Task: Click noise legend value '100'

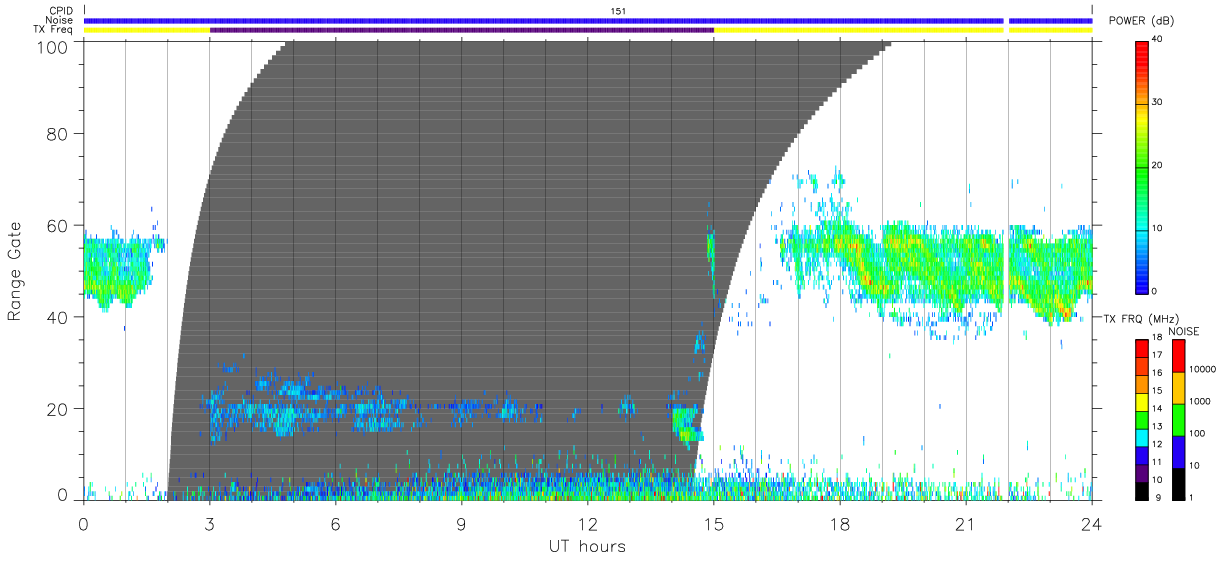Action: click(1198, 434)
